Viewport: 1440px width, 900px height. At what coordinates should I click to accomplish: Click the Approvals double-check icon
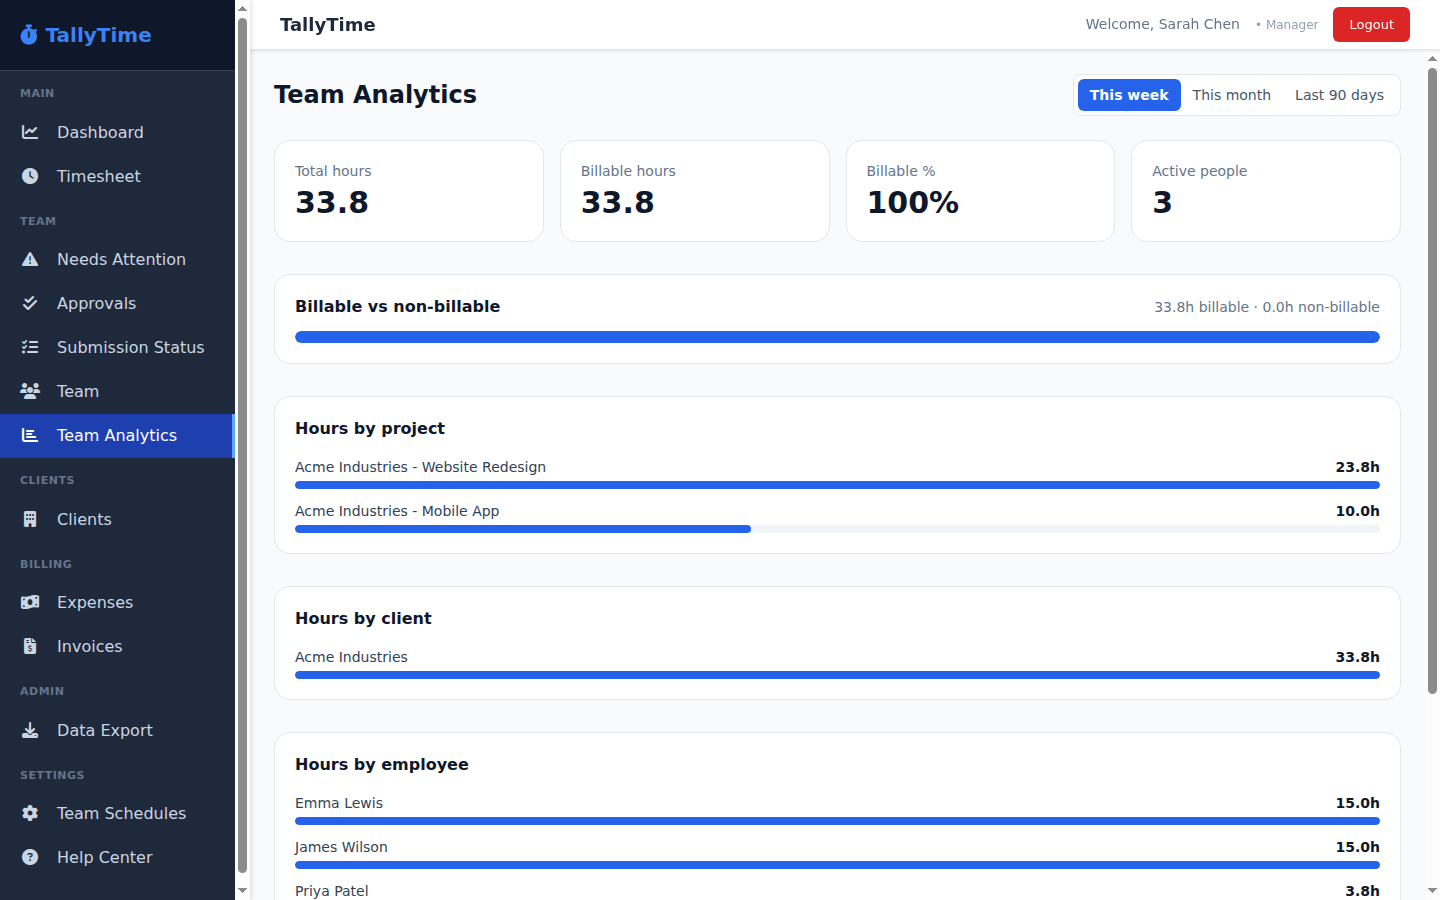click(x=30, y=303)
